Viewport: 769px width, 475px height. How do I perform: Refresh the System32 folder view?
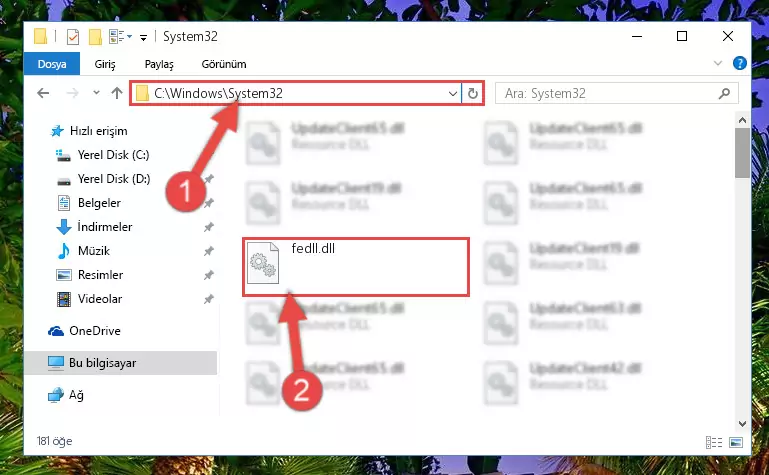pos(473,93)
